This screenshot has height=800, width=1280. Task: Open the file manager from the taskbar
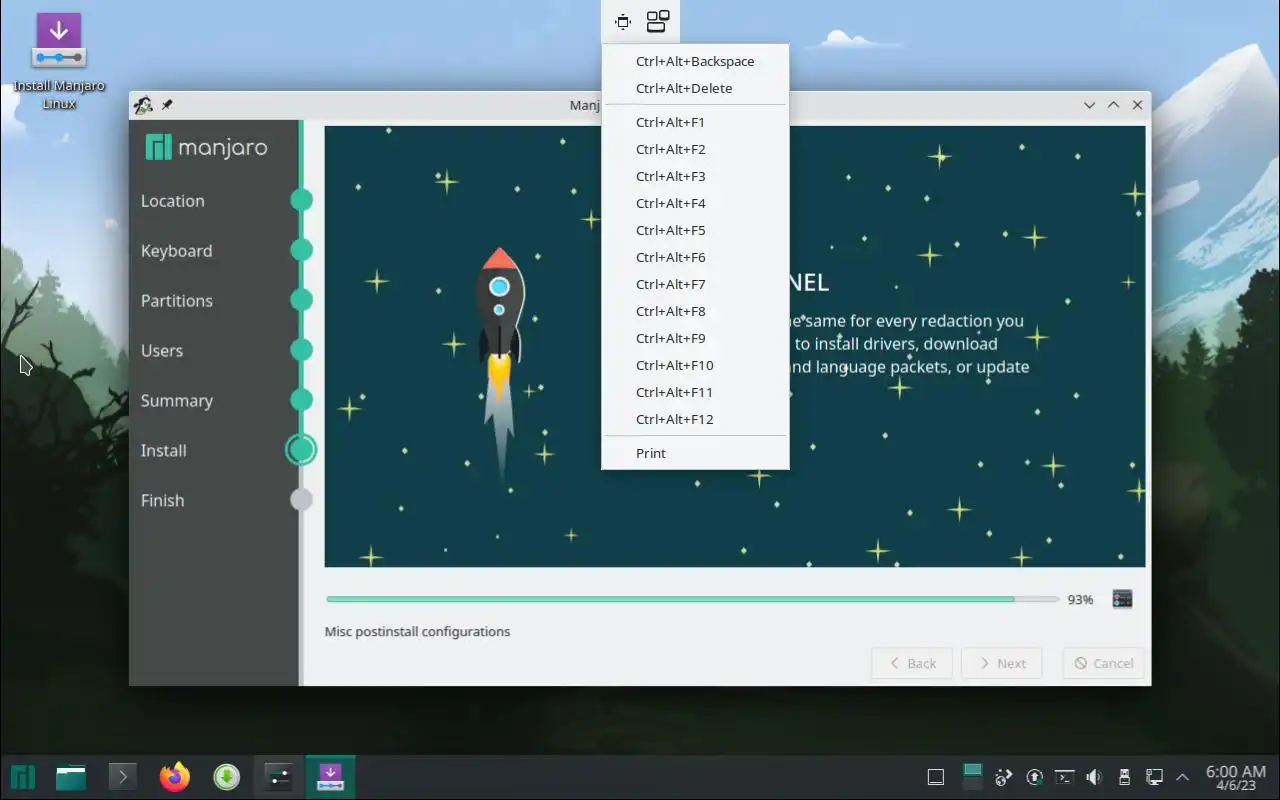click(71, 776)
